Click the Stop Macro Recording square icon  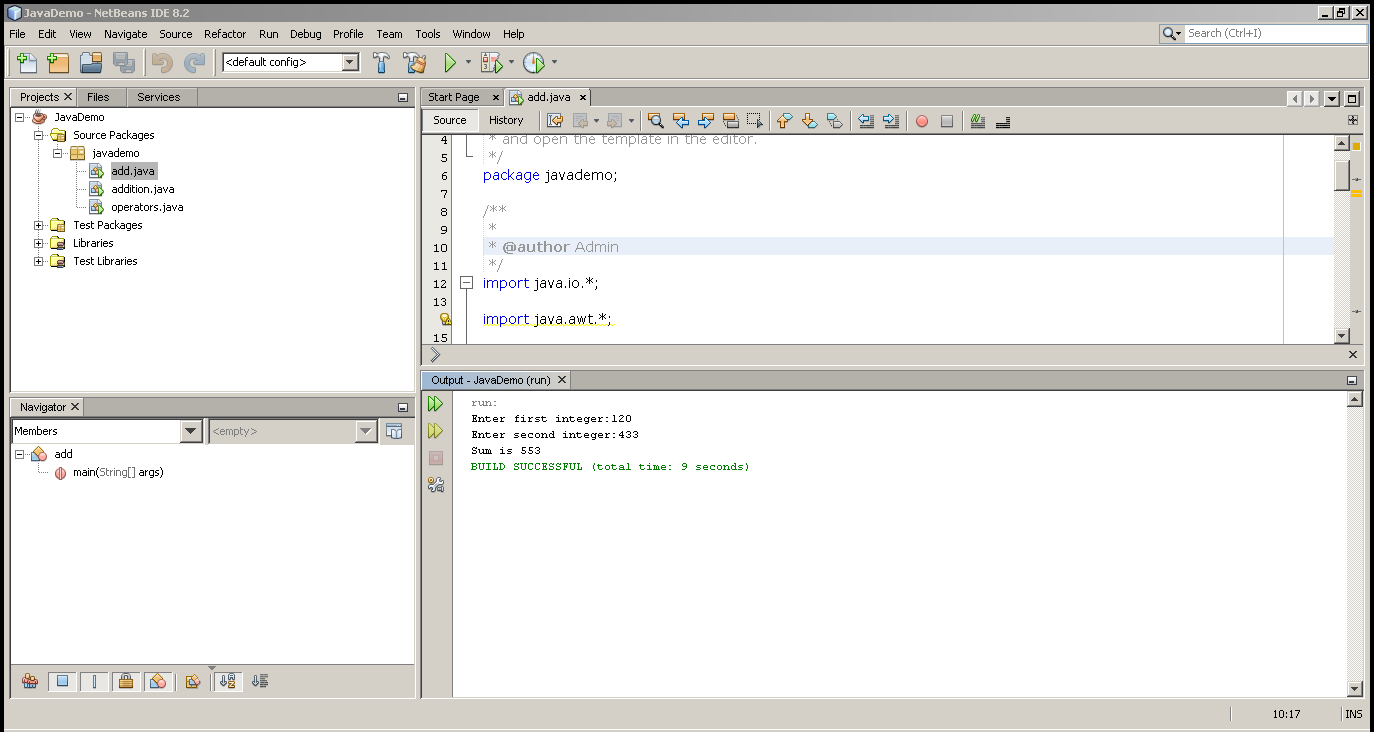tap(947, 121)
